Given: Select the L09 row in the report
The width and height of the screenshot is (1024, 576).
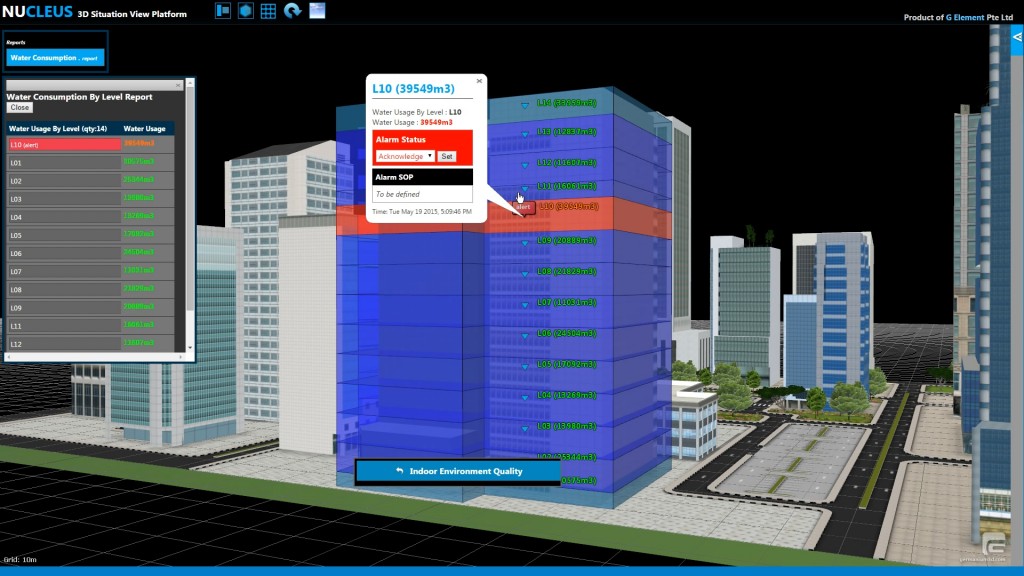Looking at the screenshot, I should [90, 308].
